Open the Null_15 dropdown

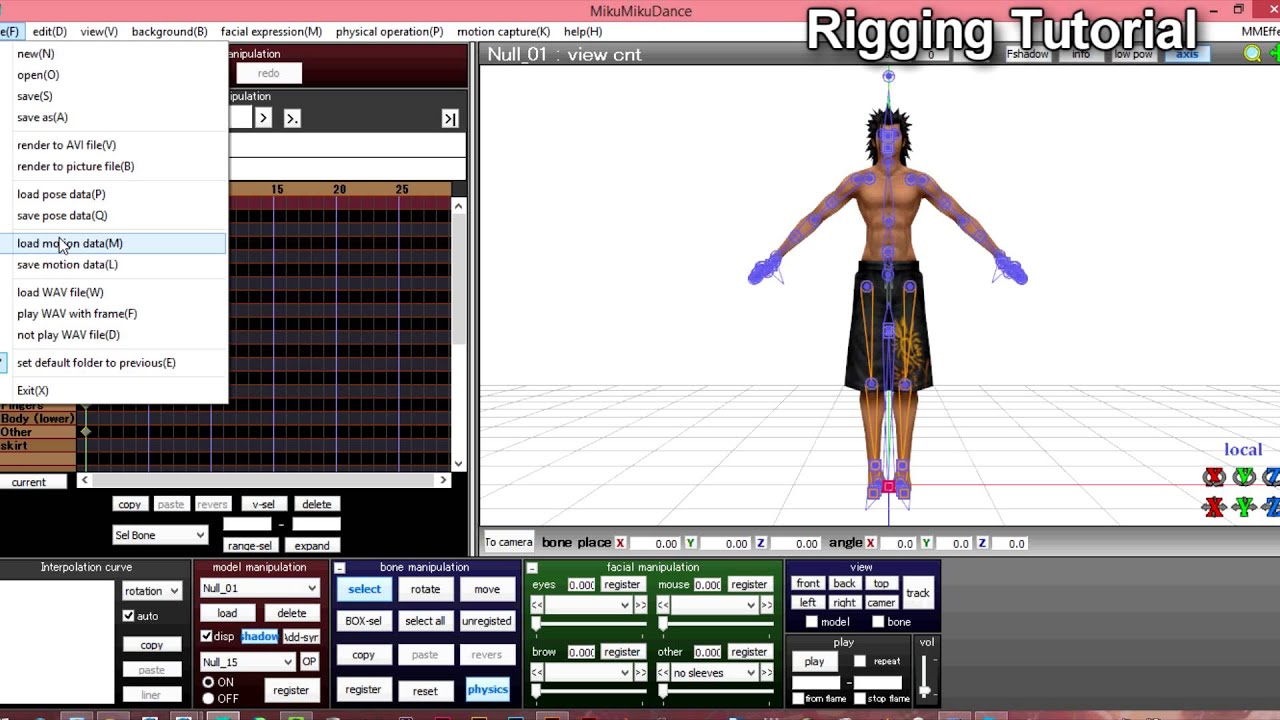[x=247, y=662]
